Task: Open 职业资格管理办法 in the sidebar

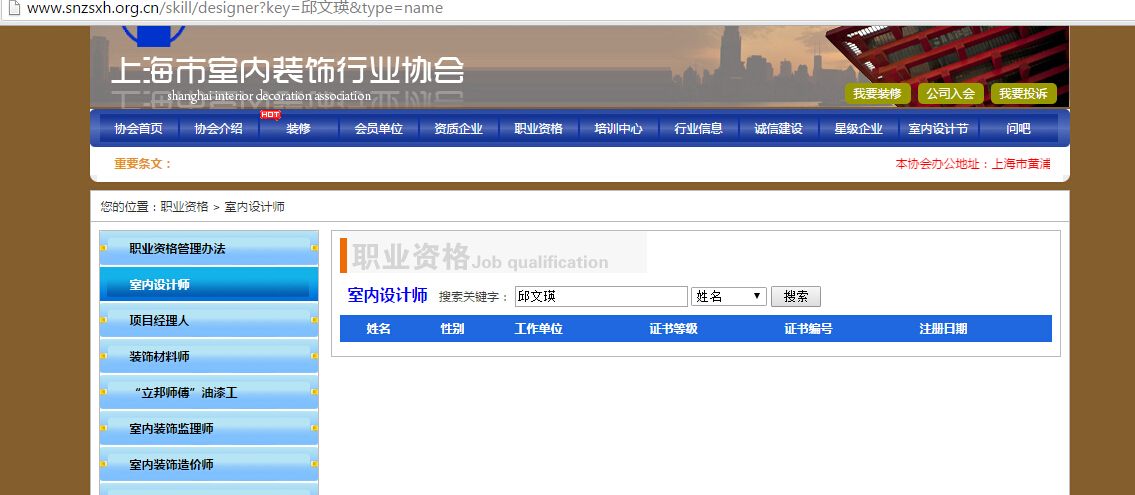Action: point(177,249)
